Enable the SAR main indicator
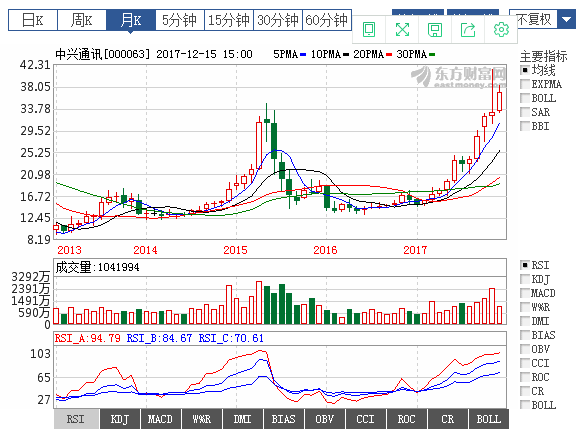The width and height of the screenshot is (582, 437). pos(525,112)
